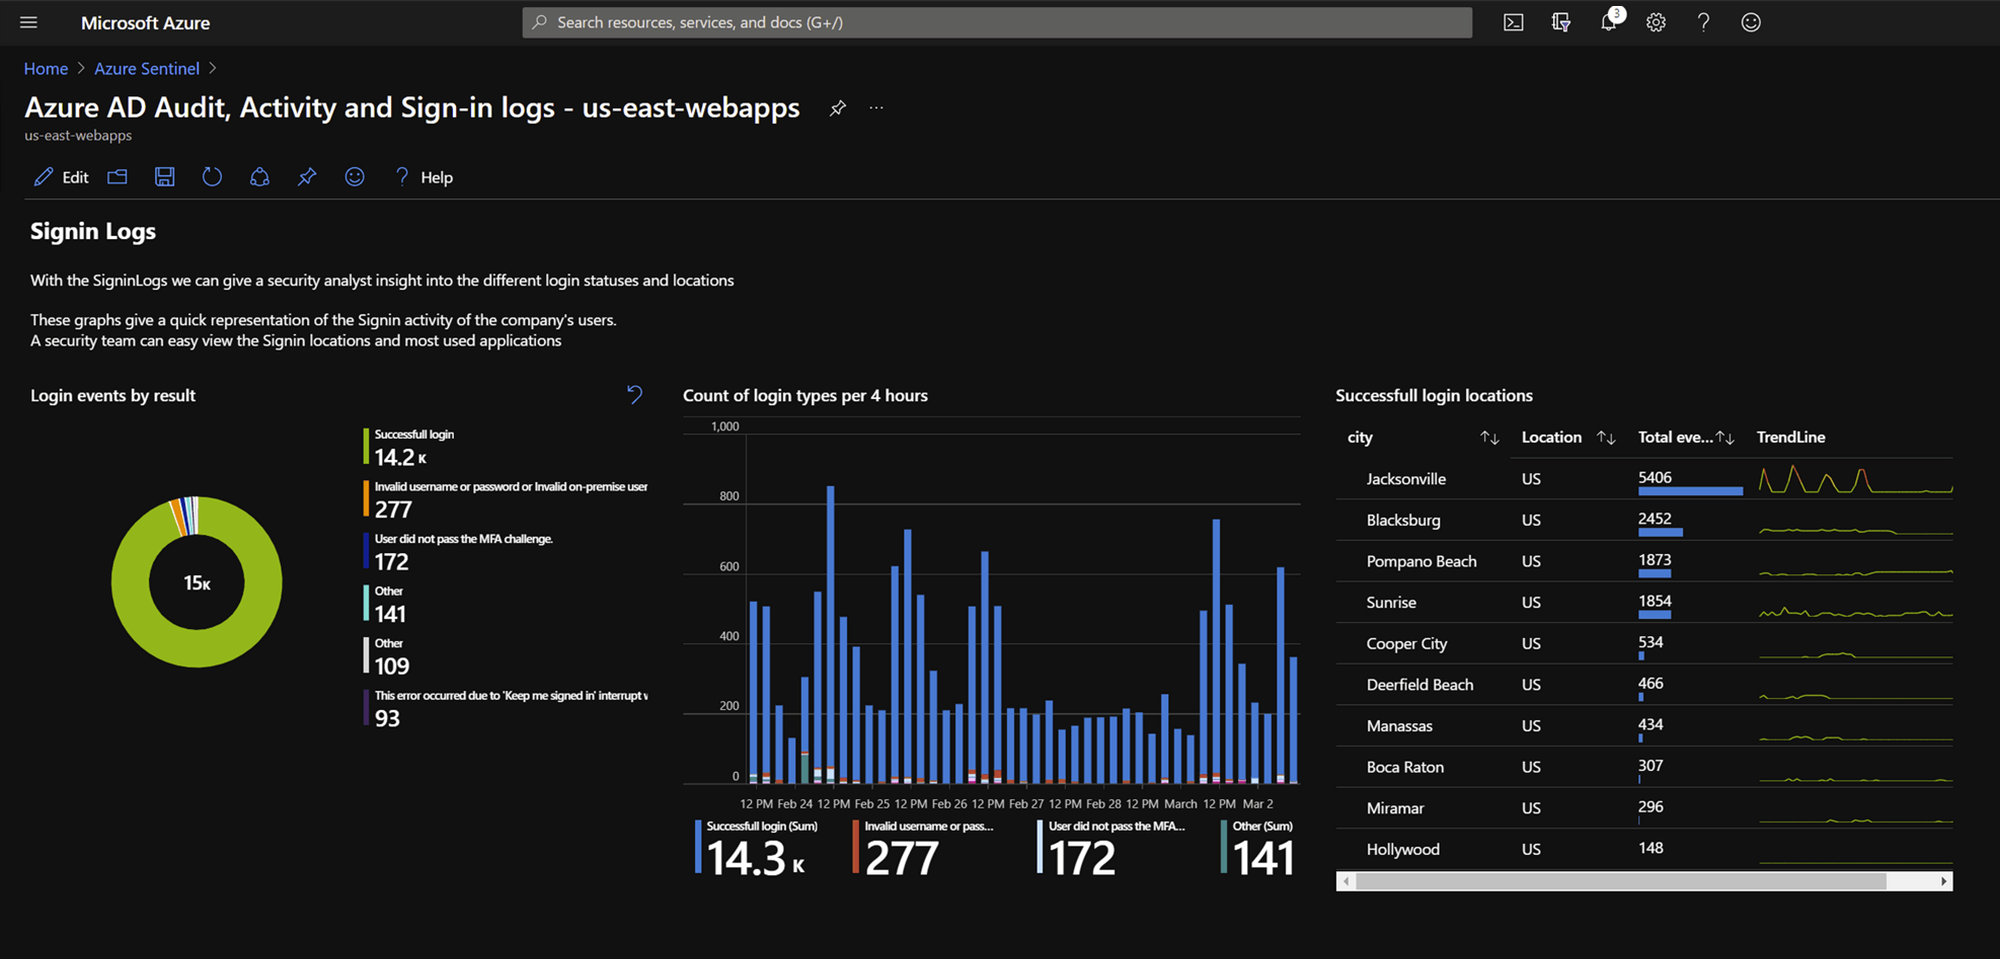The width and height of the screenshot is (2000, 959).
Task: Select the Boca Raton row
Action: (1644, 767)
